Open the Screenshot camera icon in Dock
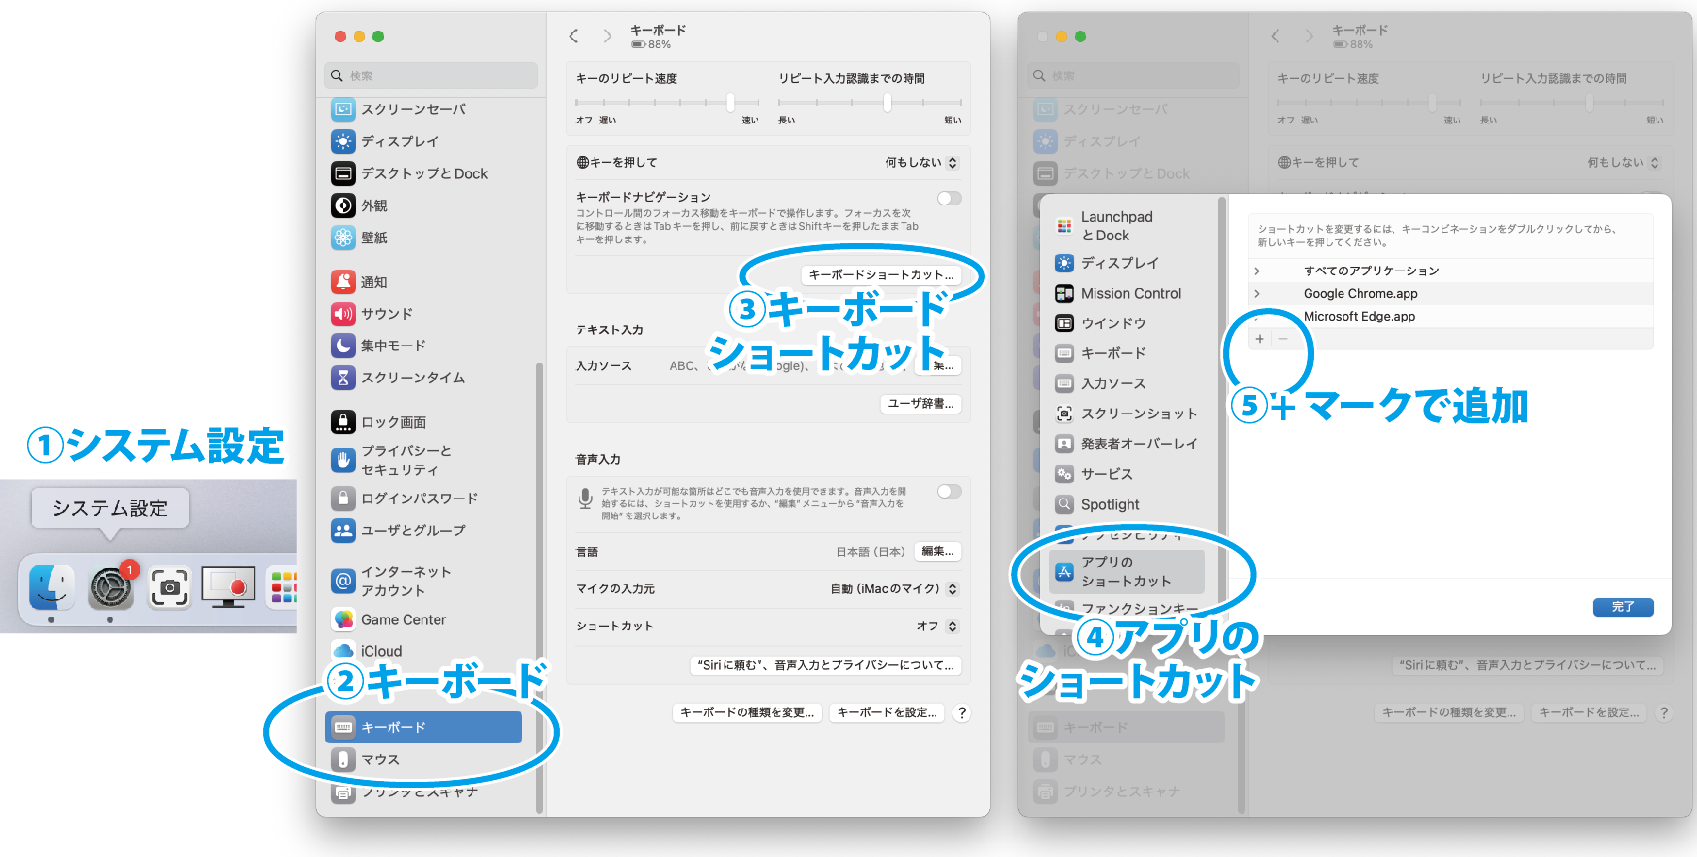Viewport: 1697px width, 857px height. click(170, 587)
